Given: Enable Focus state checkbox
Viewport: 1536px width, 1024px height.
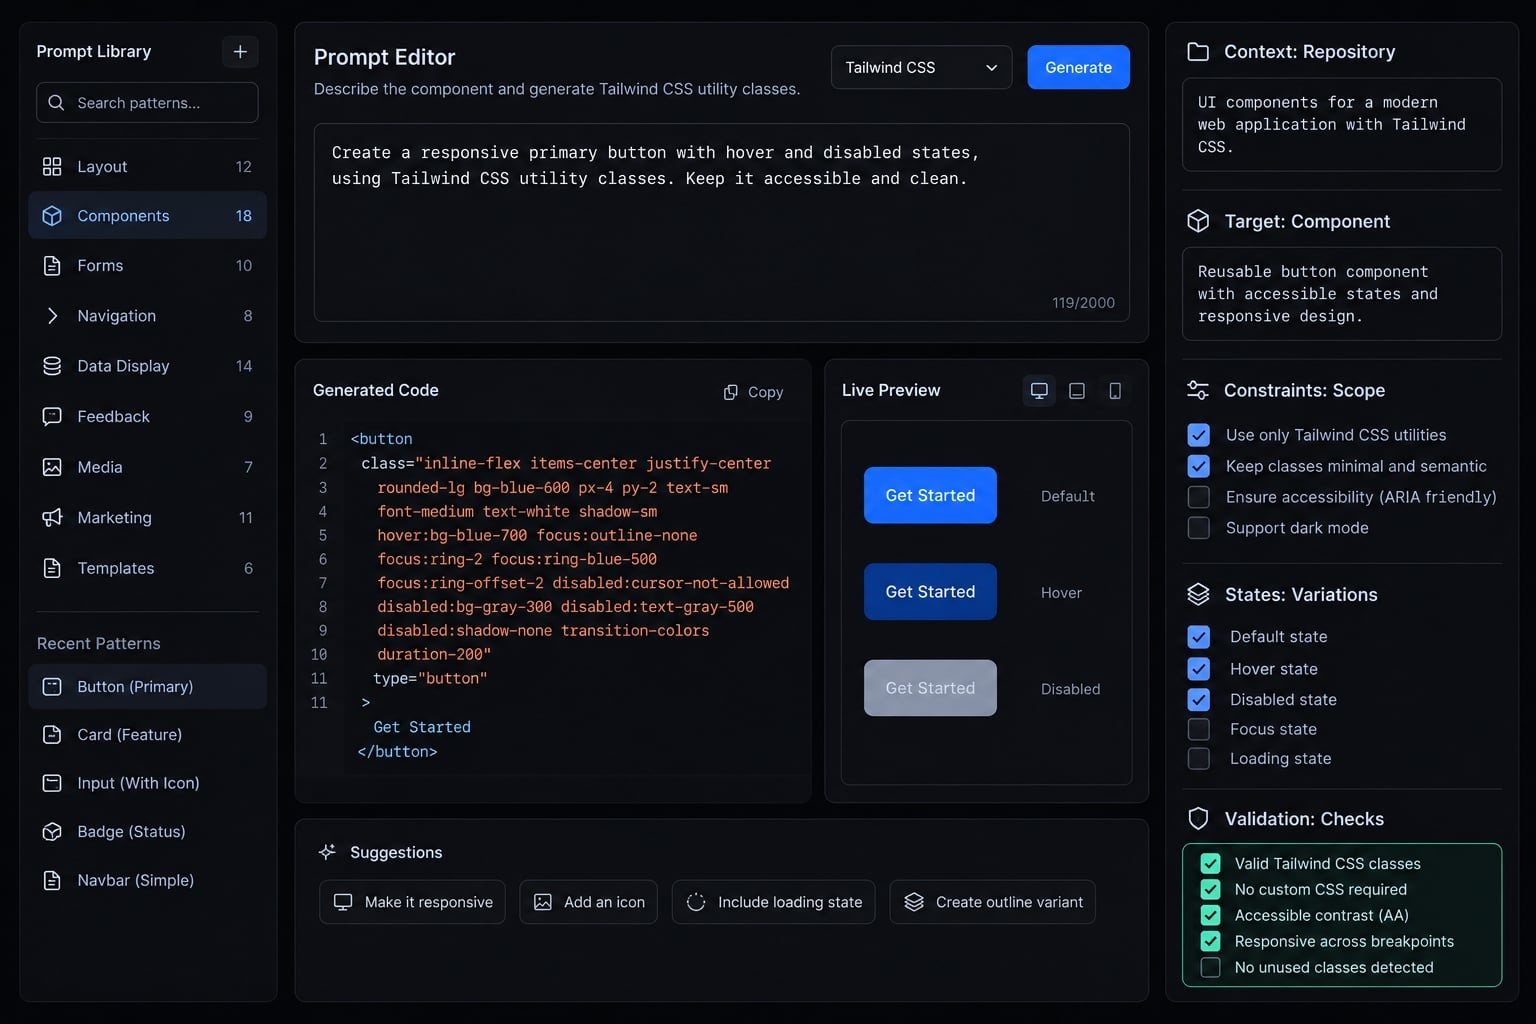Looking at the screenshot, I should (1198, 729).
